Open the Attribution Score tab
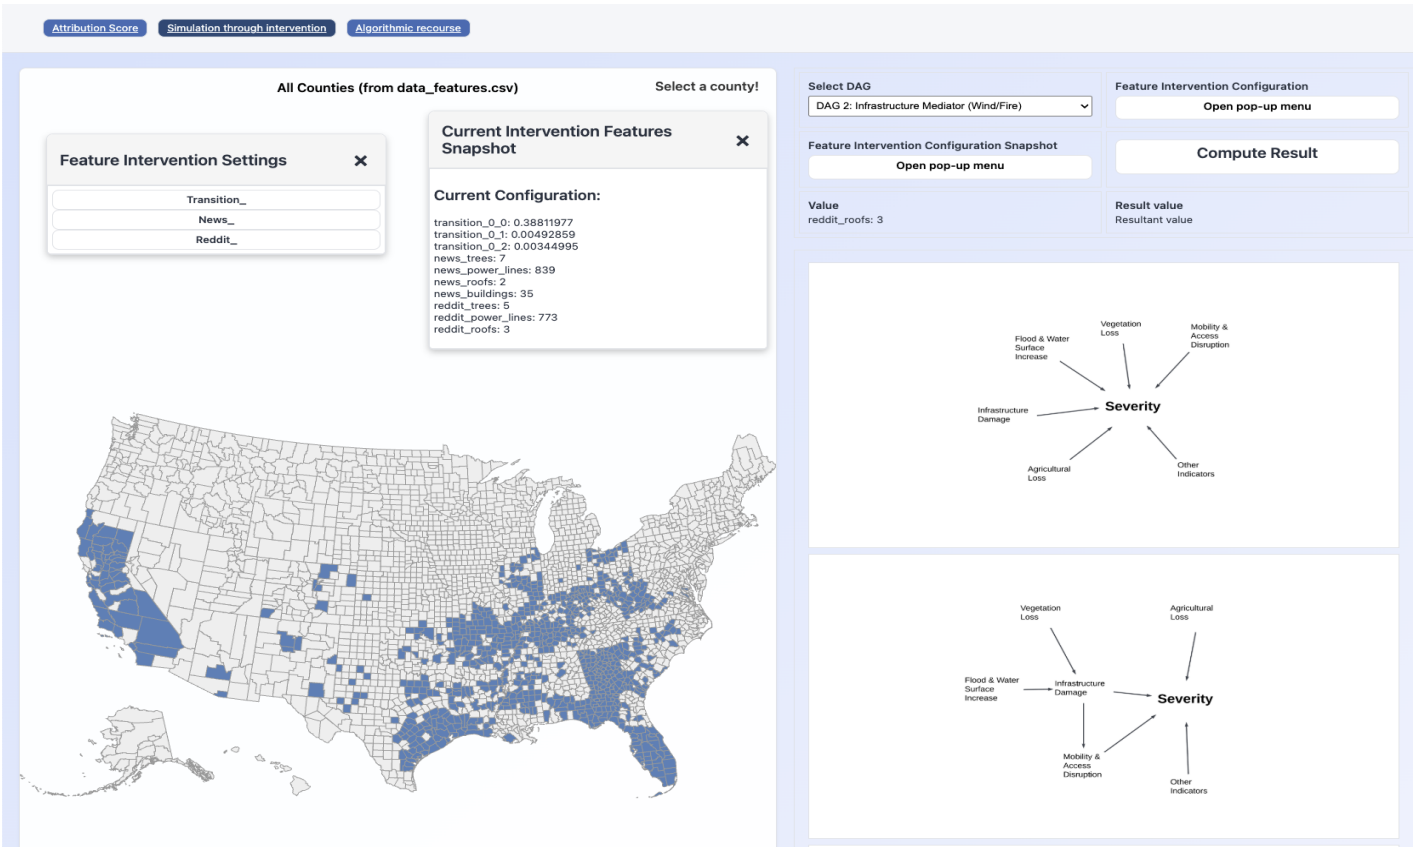The width and height of the screenshot is (1416, 848). tap(95, 28)
